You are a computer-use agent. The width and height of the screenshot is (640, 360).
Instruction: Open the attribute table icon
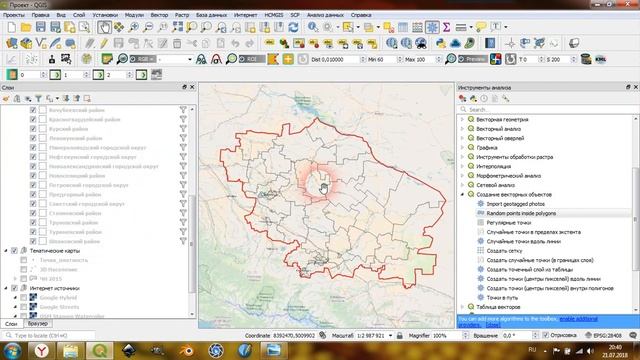pyautogui.click(x=403, y=27)
